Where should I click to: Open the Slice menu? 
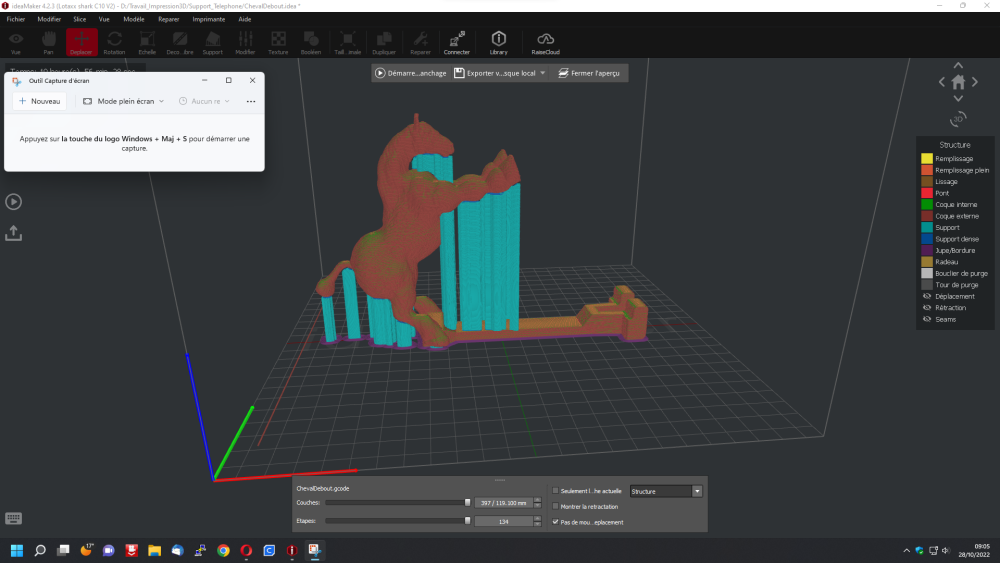point(80,19)
